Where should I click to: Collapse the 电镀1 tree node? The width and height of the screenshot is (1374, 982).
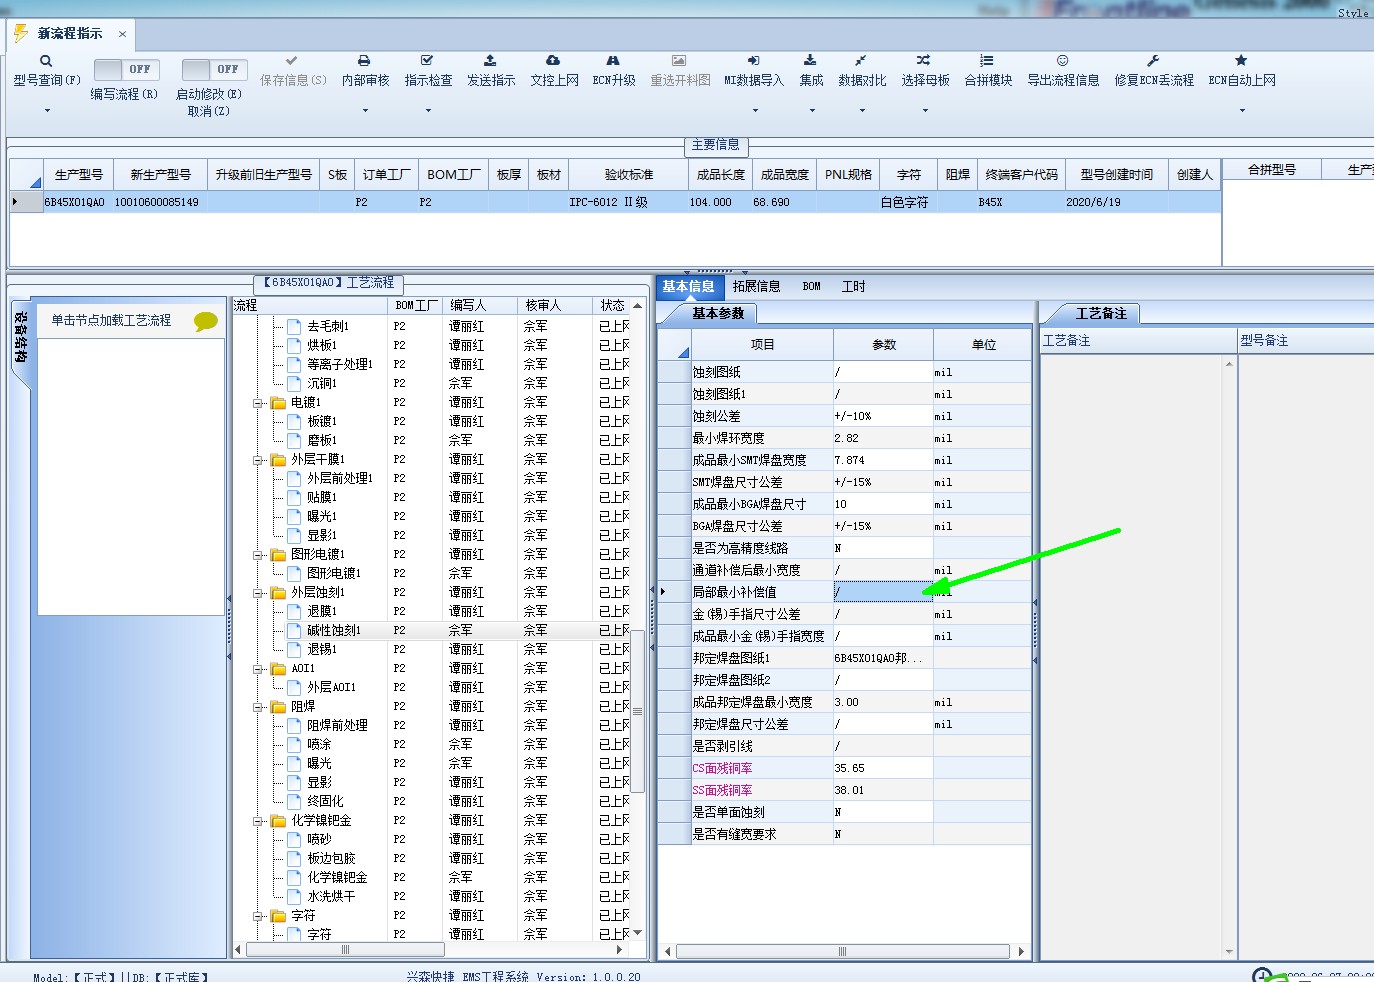258,403
